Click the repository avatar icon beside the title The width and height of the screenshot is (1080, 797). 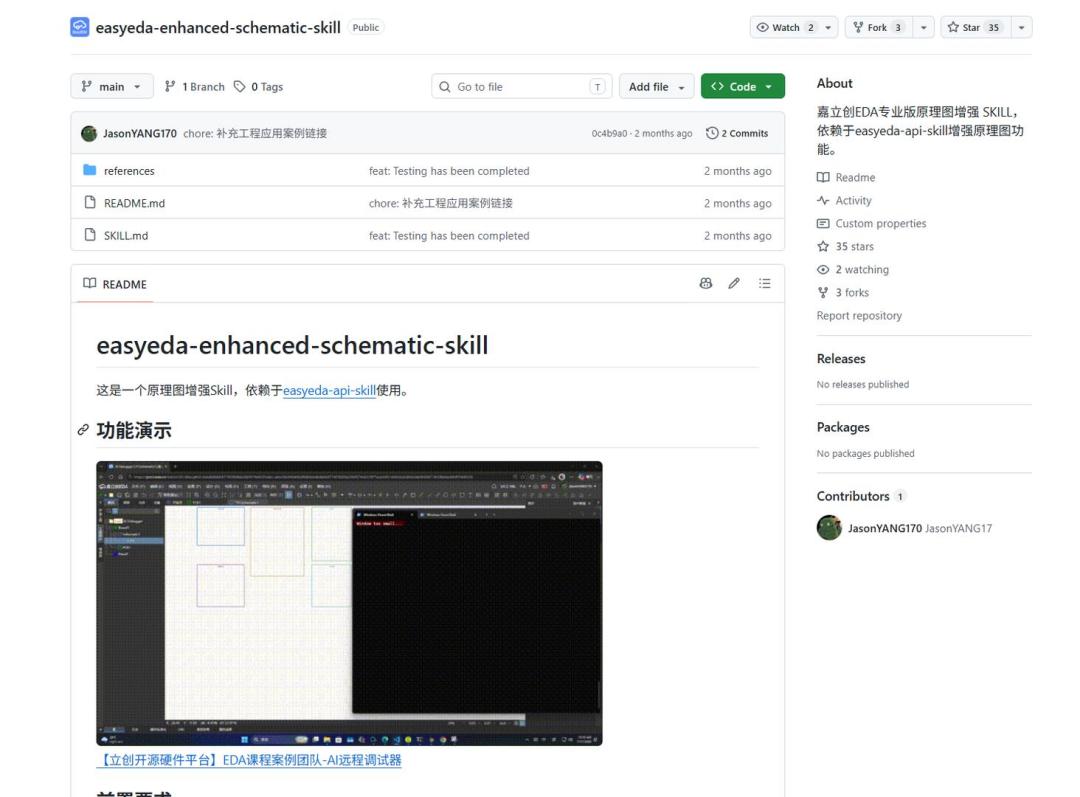click(x=80, y=28)
